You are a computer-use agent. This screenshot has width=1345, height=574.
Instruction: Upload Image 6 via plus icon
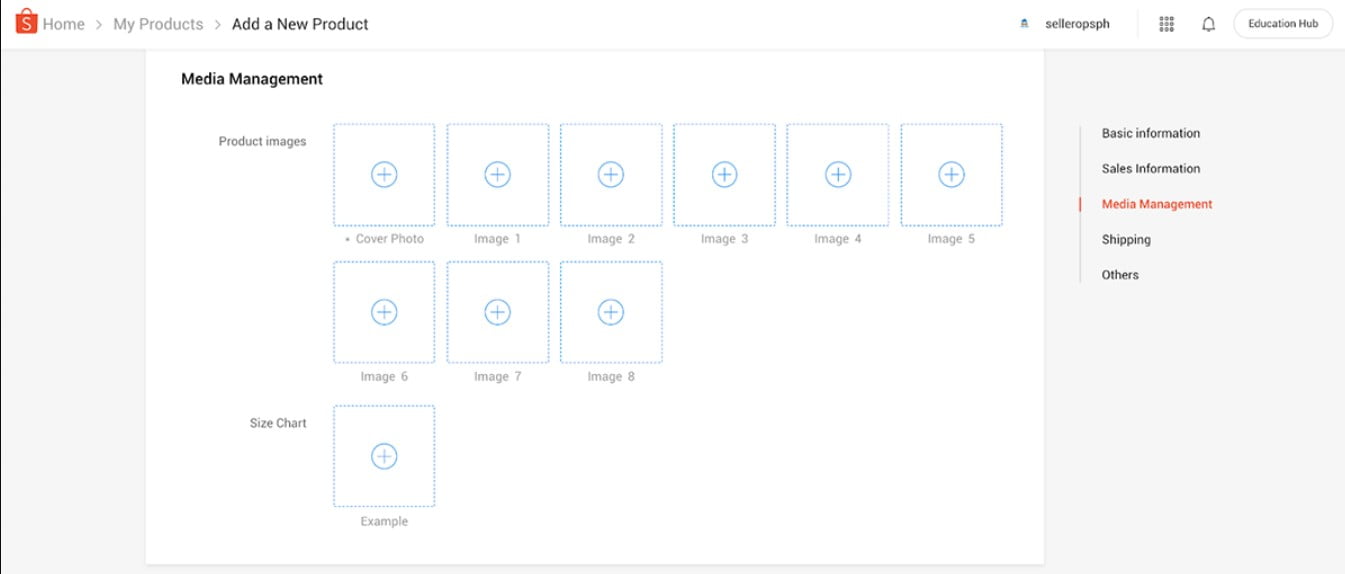[384, 312]
